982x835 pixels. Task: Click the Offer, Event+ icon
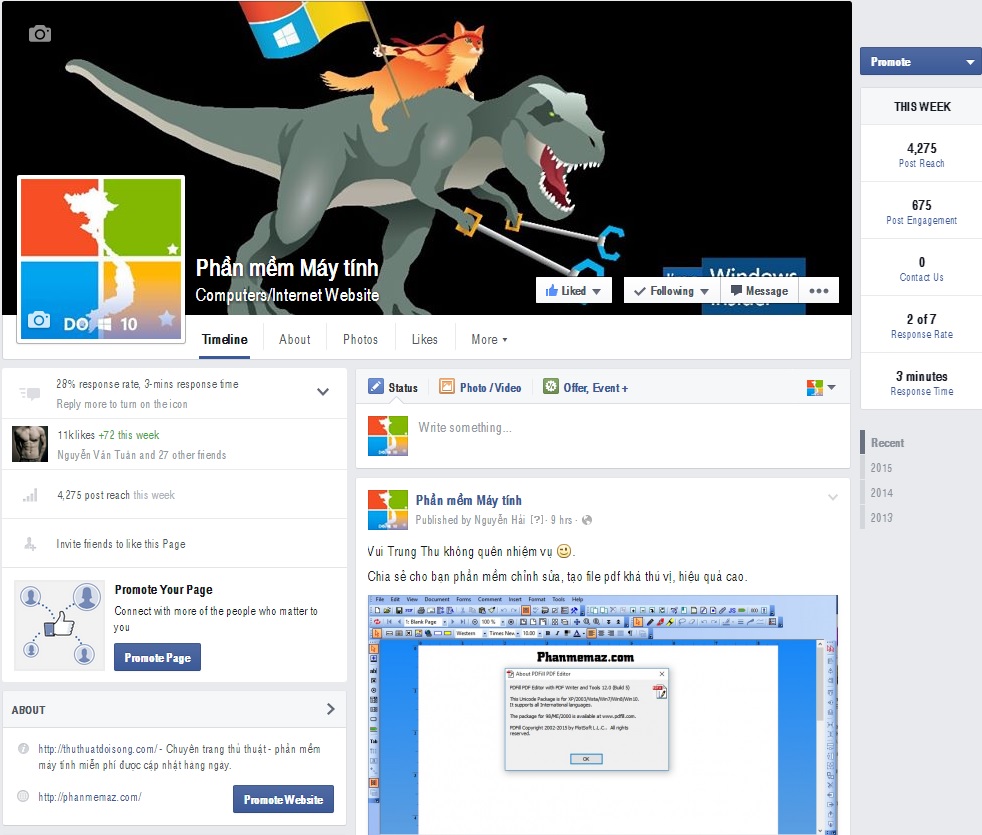click(x=549, y=387)
